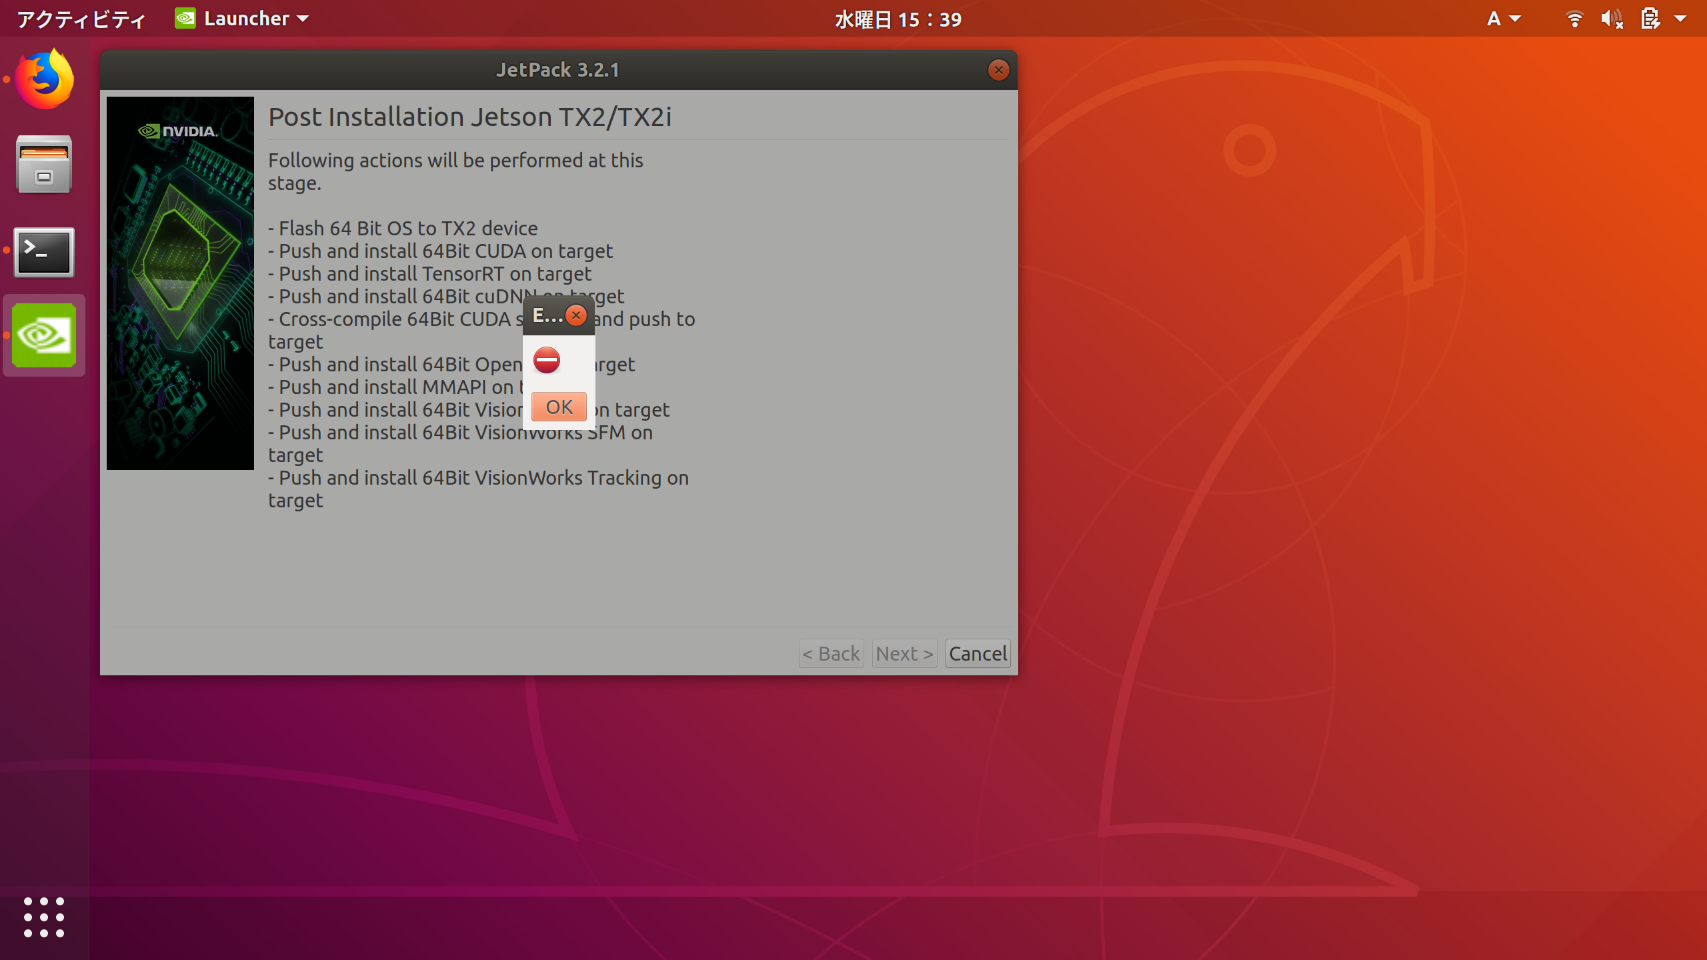This screenshot has width=1707, height=960.
Task: Click the < Back button
Action: pyautogui.click(x=831, y=654)
